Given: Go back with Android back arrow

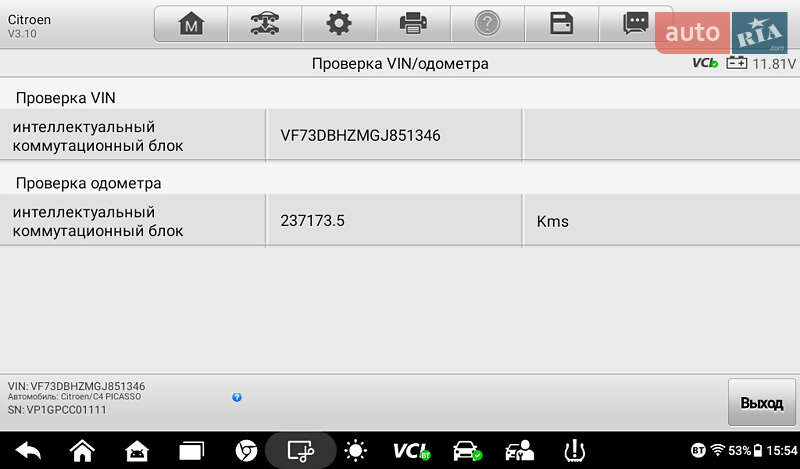Looking at the screenshot, I should pos(29,451).
